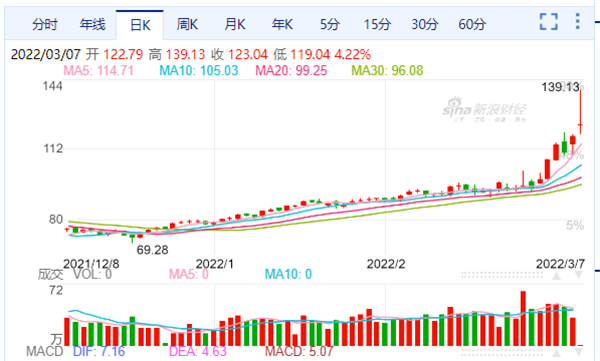This screenshot has height=361, width=600.
Task: Click the 成交 VOL: 0 label
Action: [x=75, y=274]
